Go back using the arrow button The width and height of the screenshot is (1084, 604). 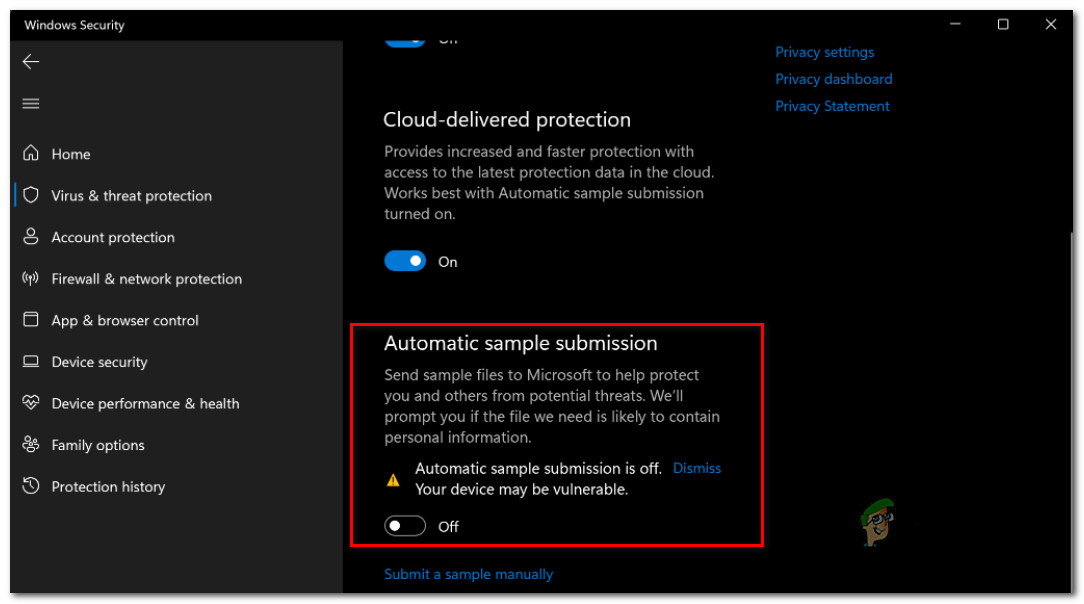[30, 61]
